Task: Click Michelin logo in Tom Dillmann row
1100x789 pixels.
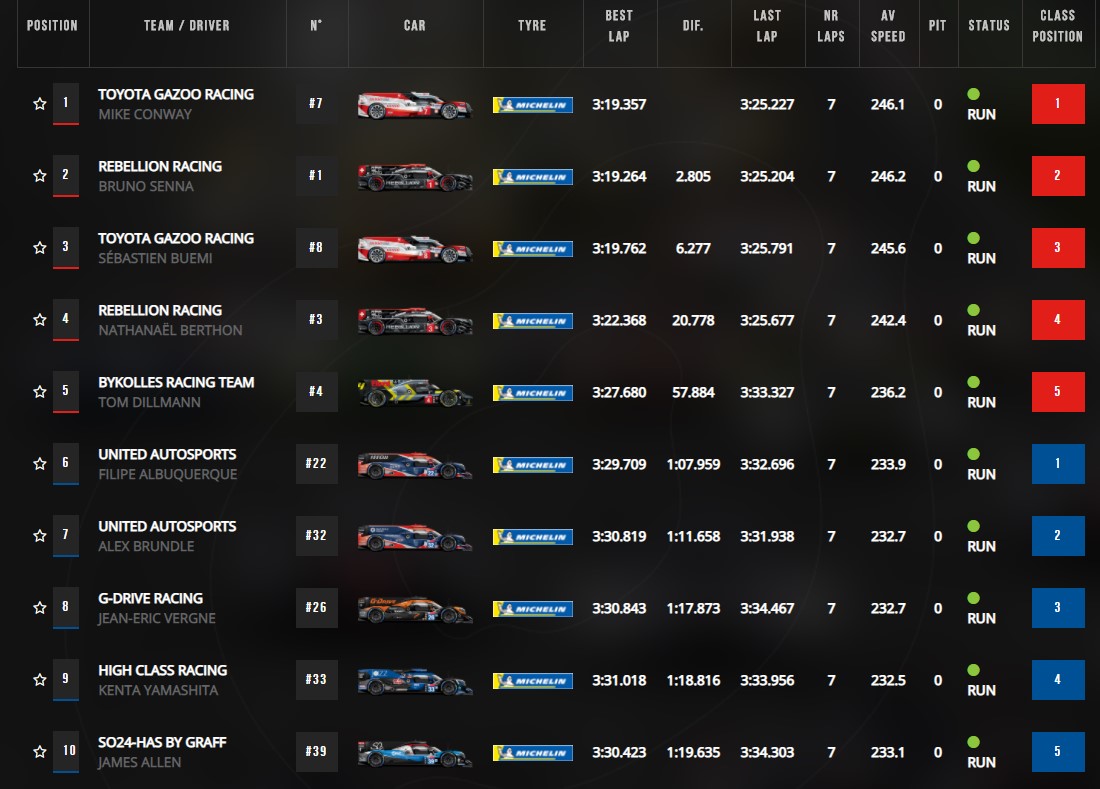Action: click(532, 393)
